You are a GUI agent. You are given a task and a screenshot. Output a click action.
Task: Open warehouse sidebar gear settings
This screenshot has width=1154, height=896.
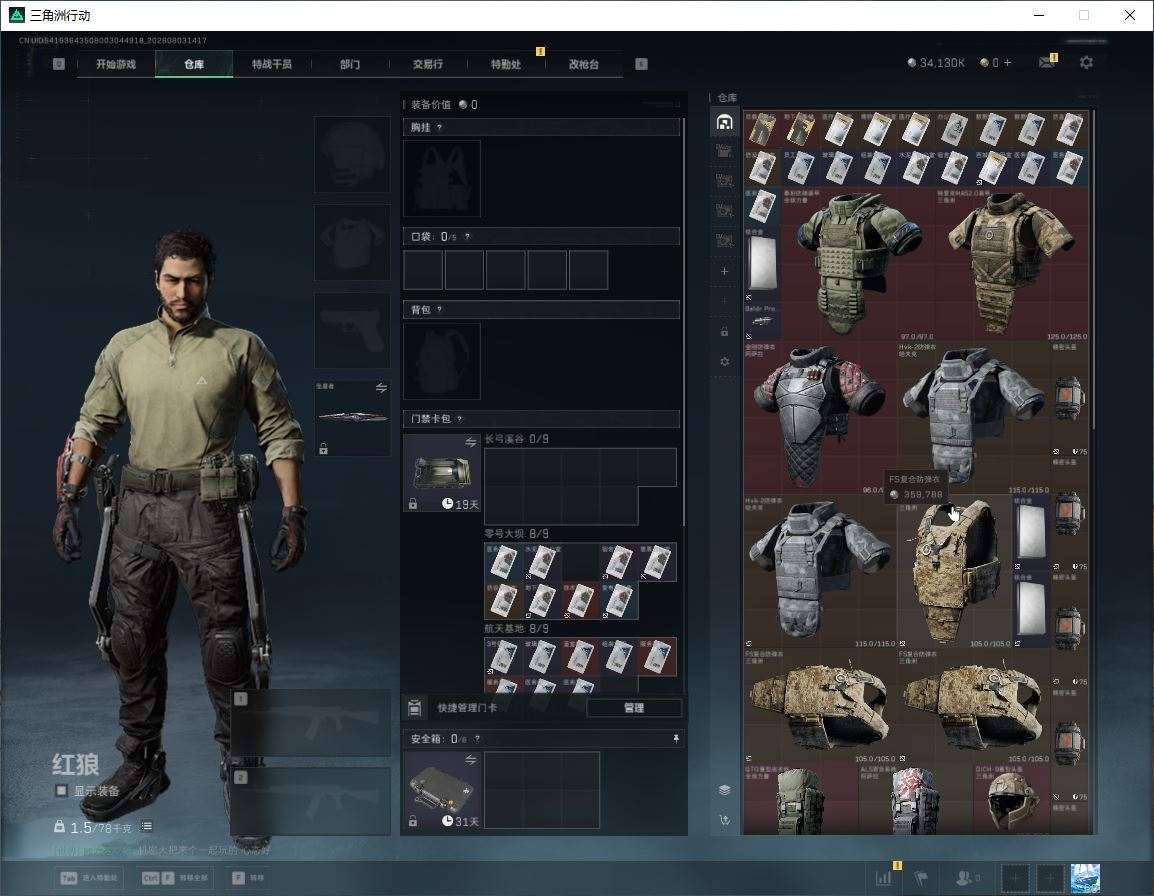point(724,361)
